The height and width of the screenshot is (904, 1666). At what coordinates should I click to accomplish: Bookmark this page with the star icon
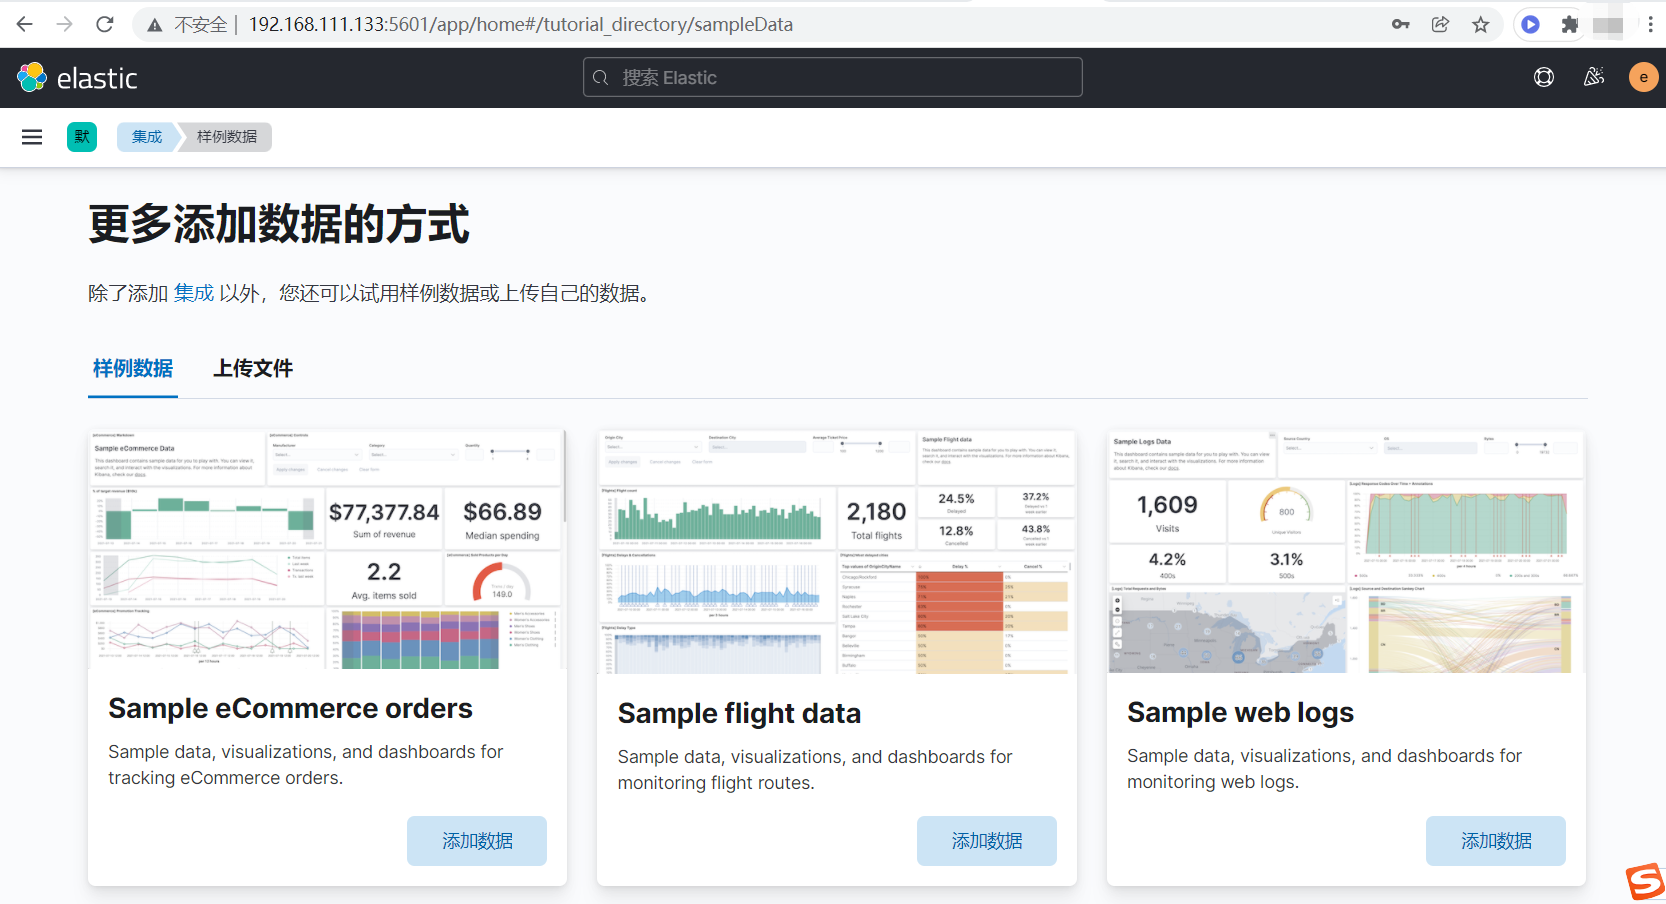pyautogui.click(x=1481, y=24)
